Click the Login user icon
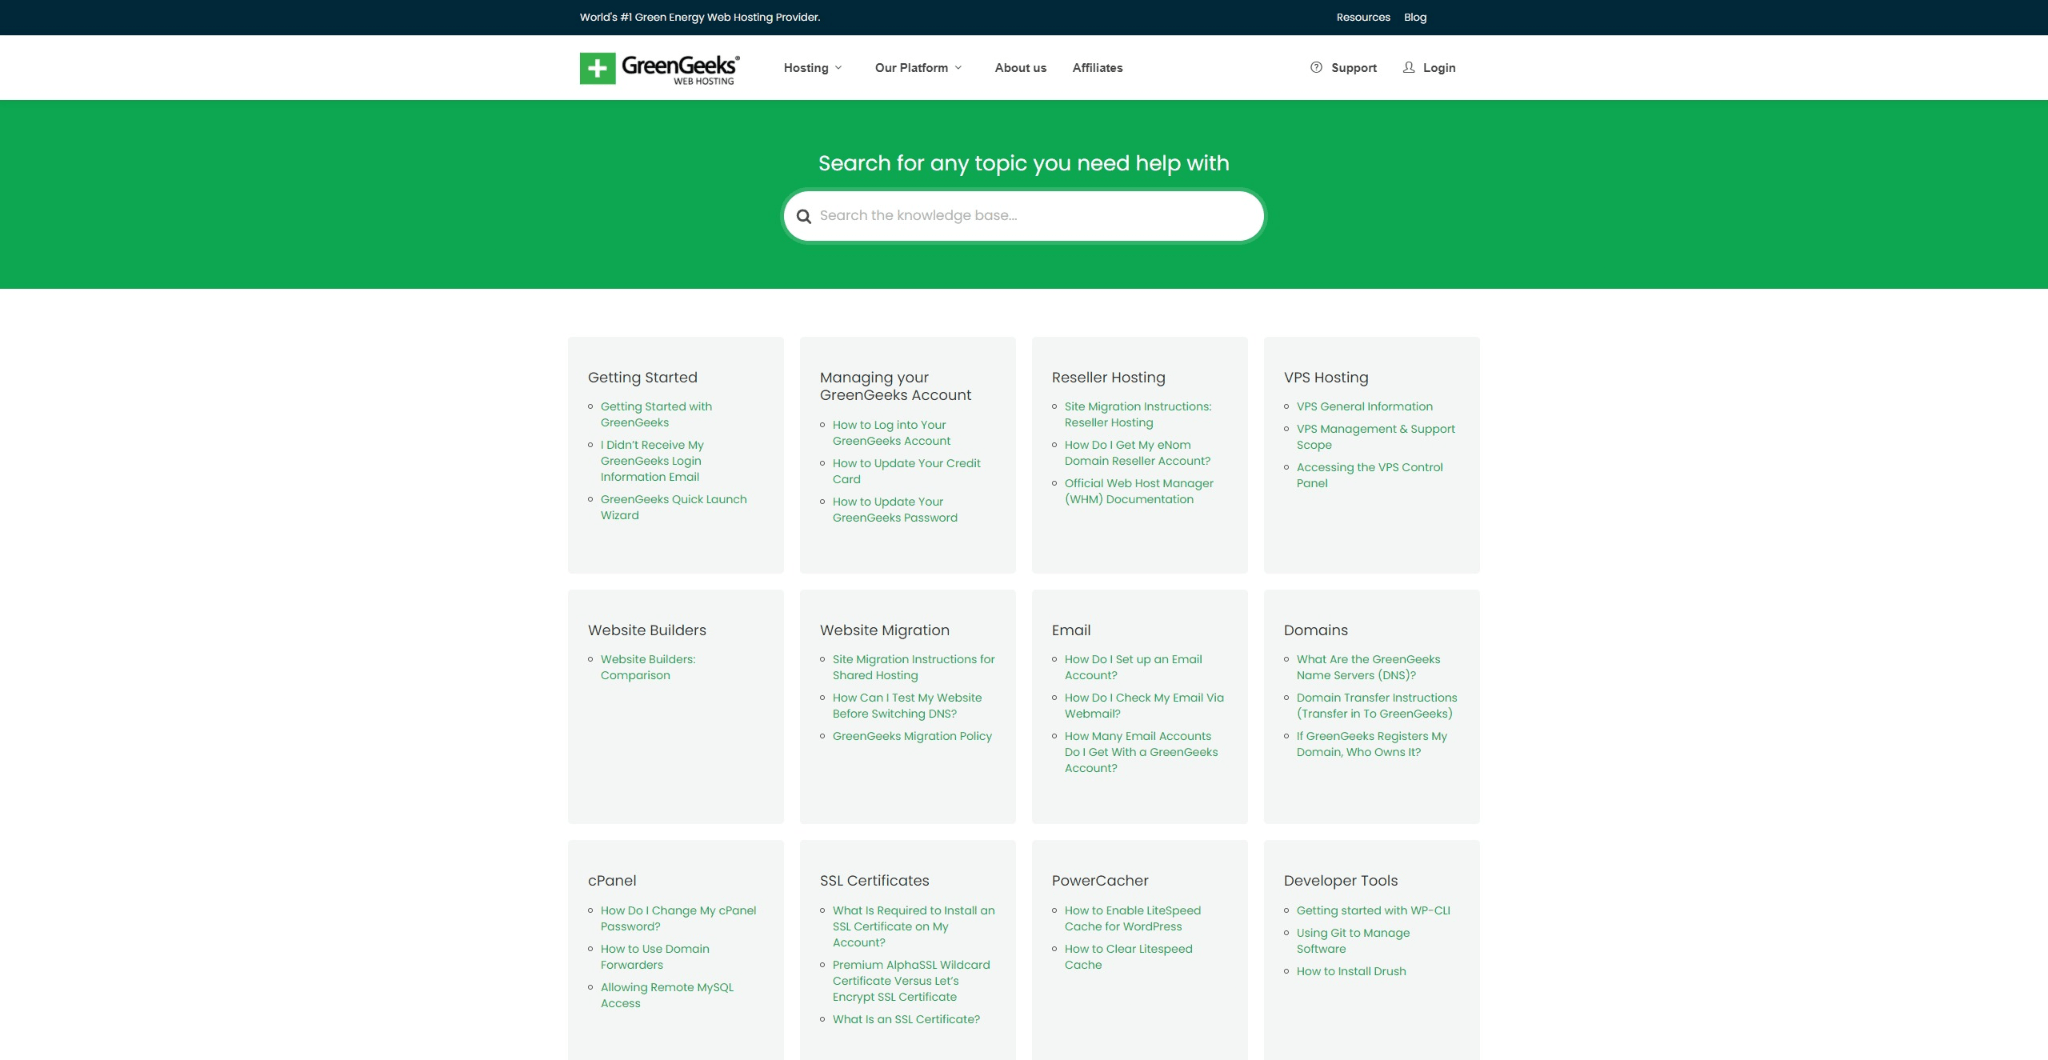 [1409, 67]
